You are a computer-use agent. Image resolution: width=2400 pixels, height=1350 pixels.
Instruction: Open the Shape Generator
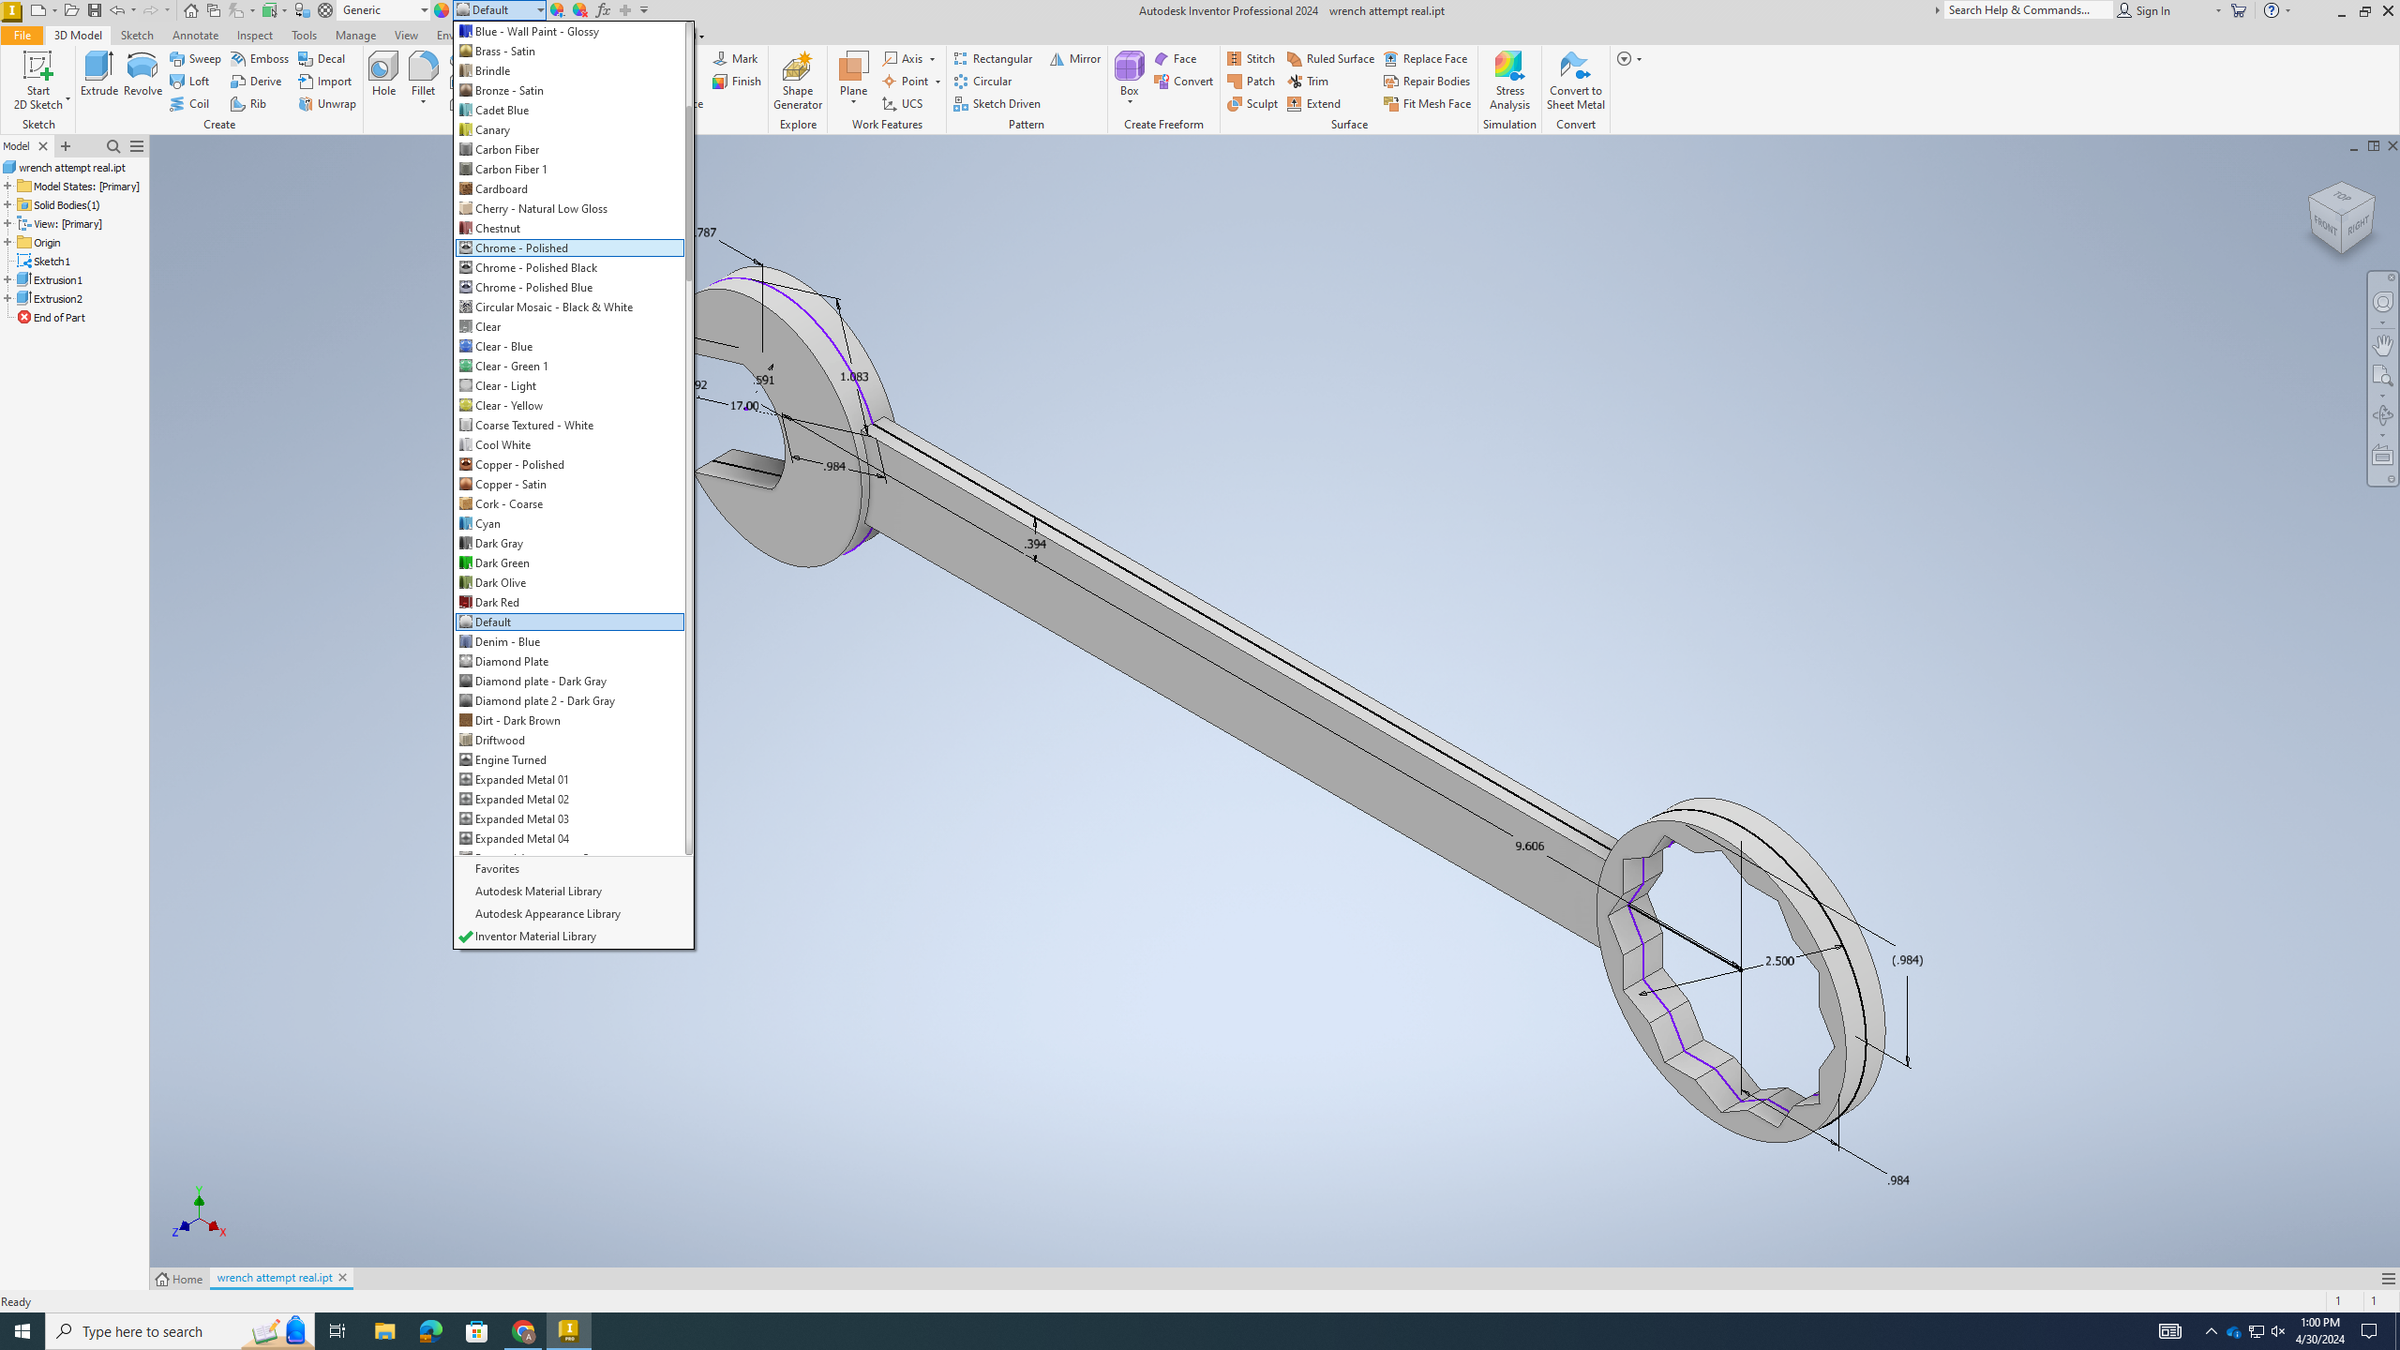pos(797,80)
